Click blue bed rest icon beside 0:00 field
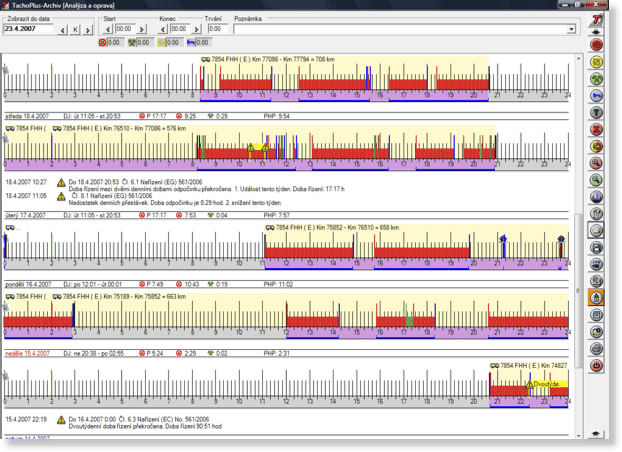 (x=191, y=42)
